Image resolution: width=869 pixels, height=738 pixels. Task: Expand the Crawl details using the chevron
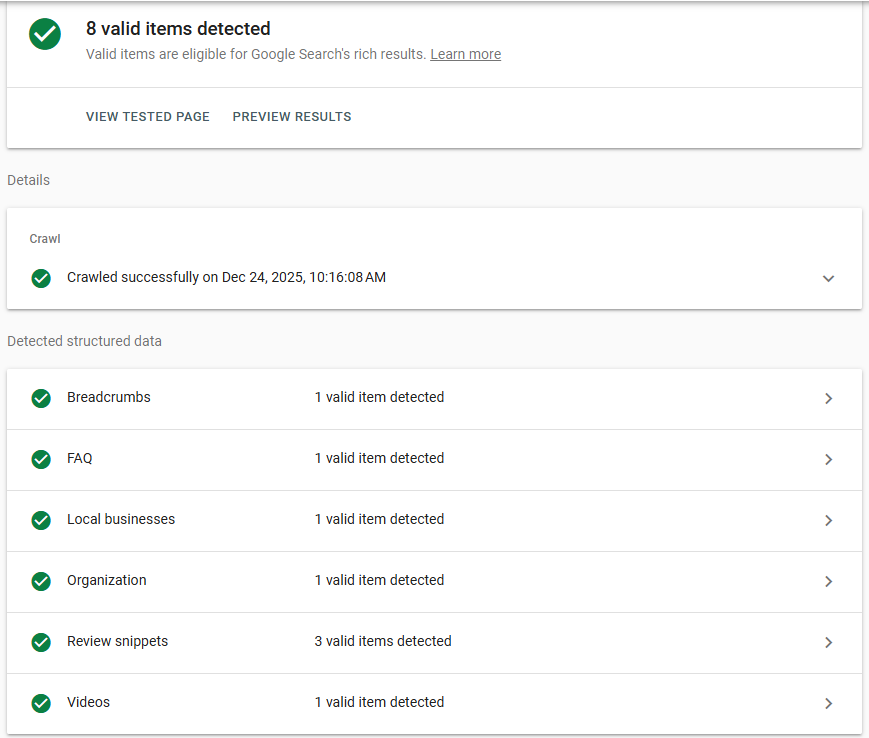[x=828, y=278]
